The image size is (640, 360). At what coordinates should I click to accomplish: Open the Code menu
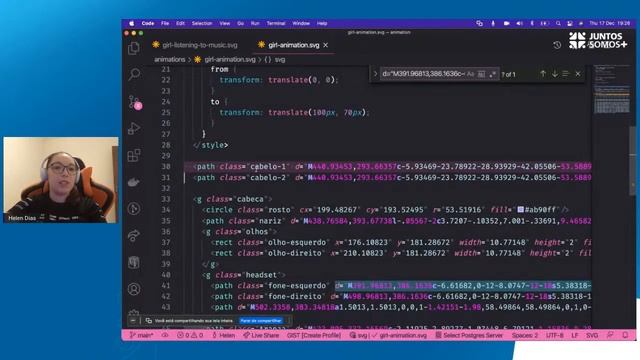tap(148, 24)
